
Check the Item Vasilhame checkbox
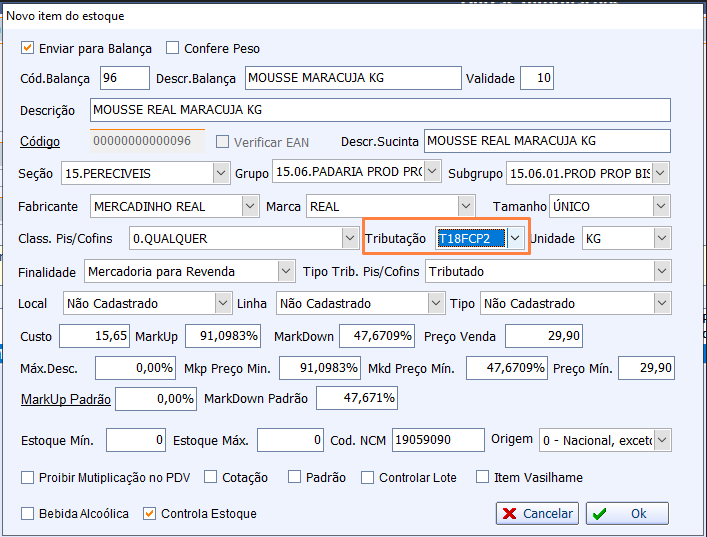point(483,477)
